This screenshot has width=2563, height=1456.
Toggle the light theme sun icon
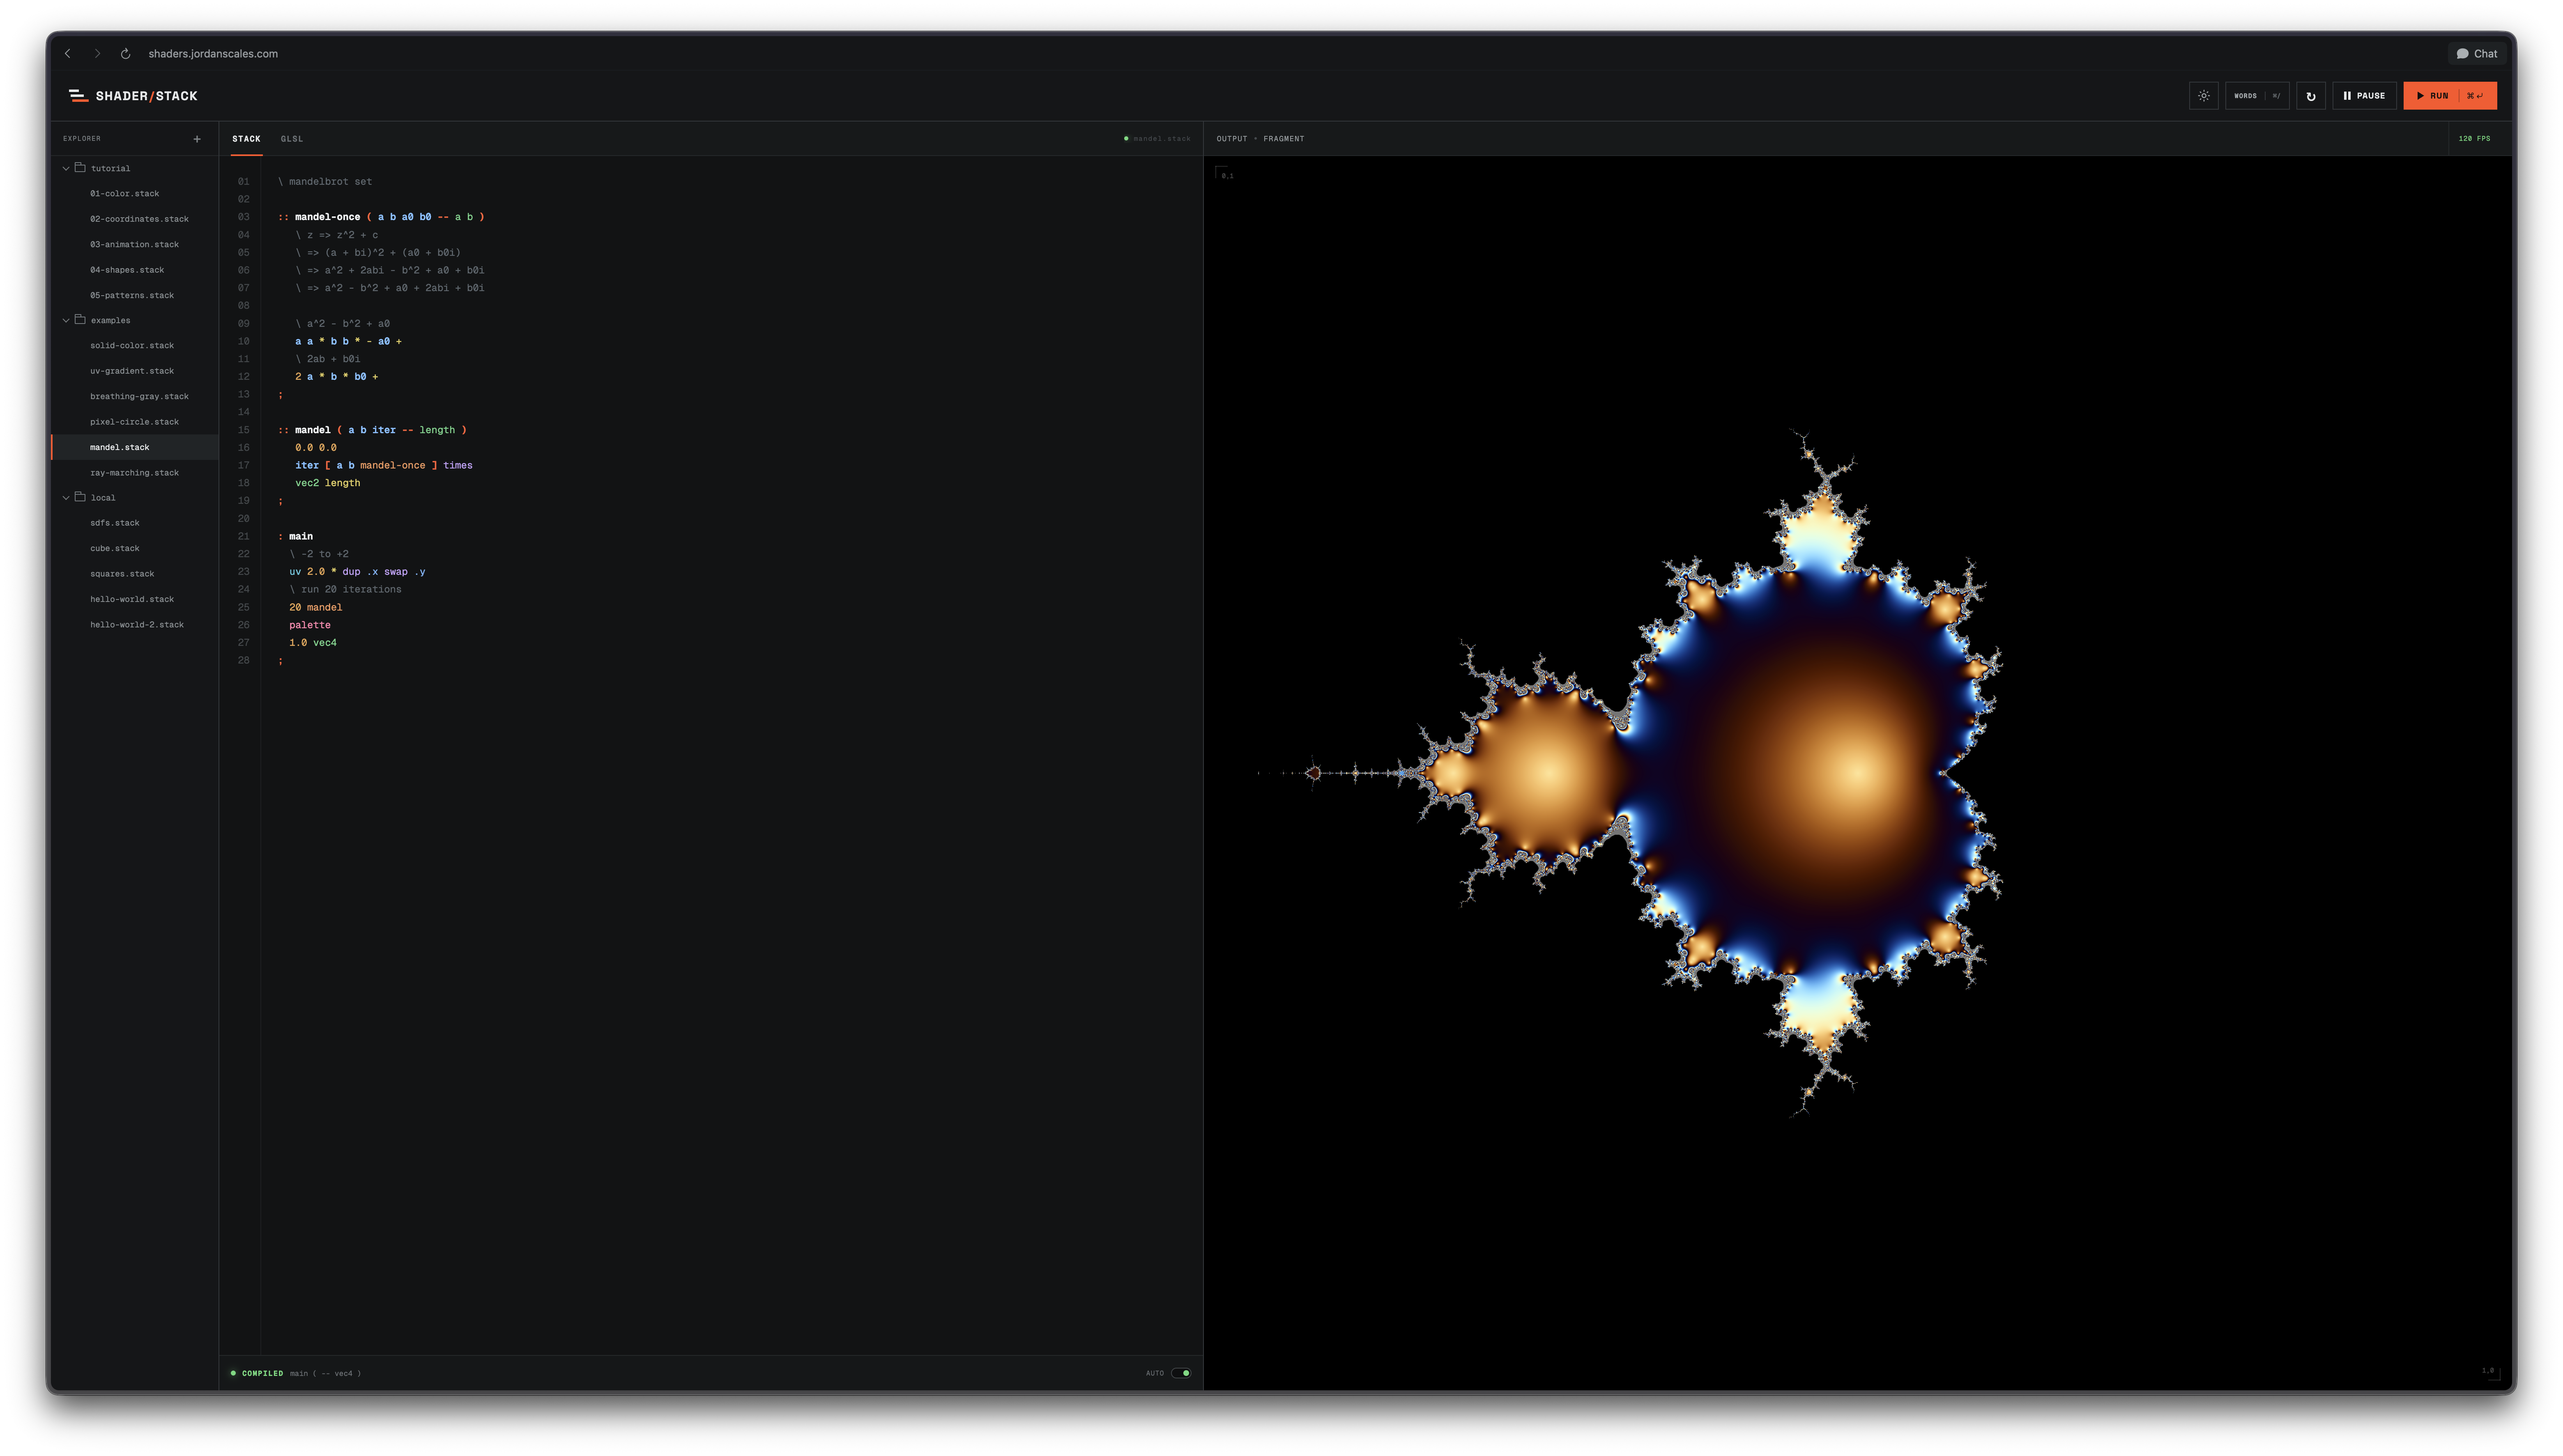click(2203, 96)
